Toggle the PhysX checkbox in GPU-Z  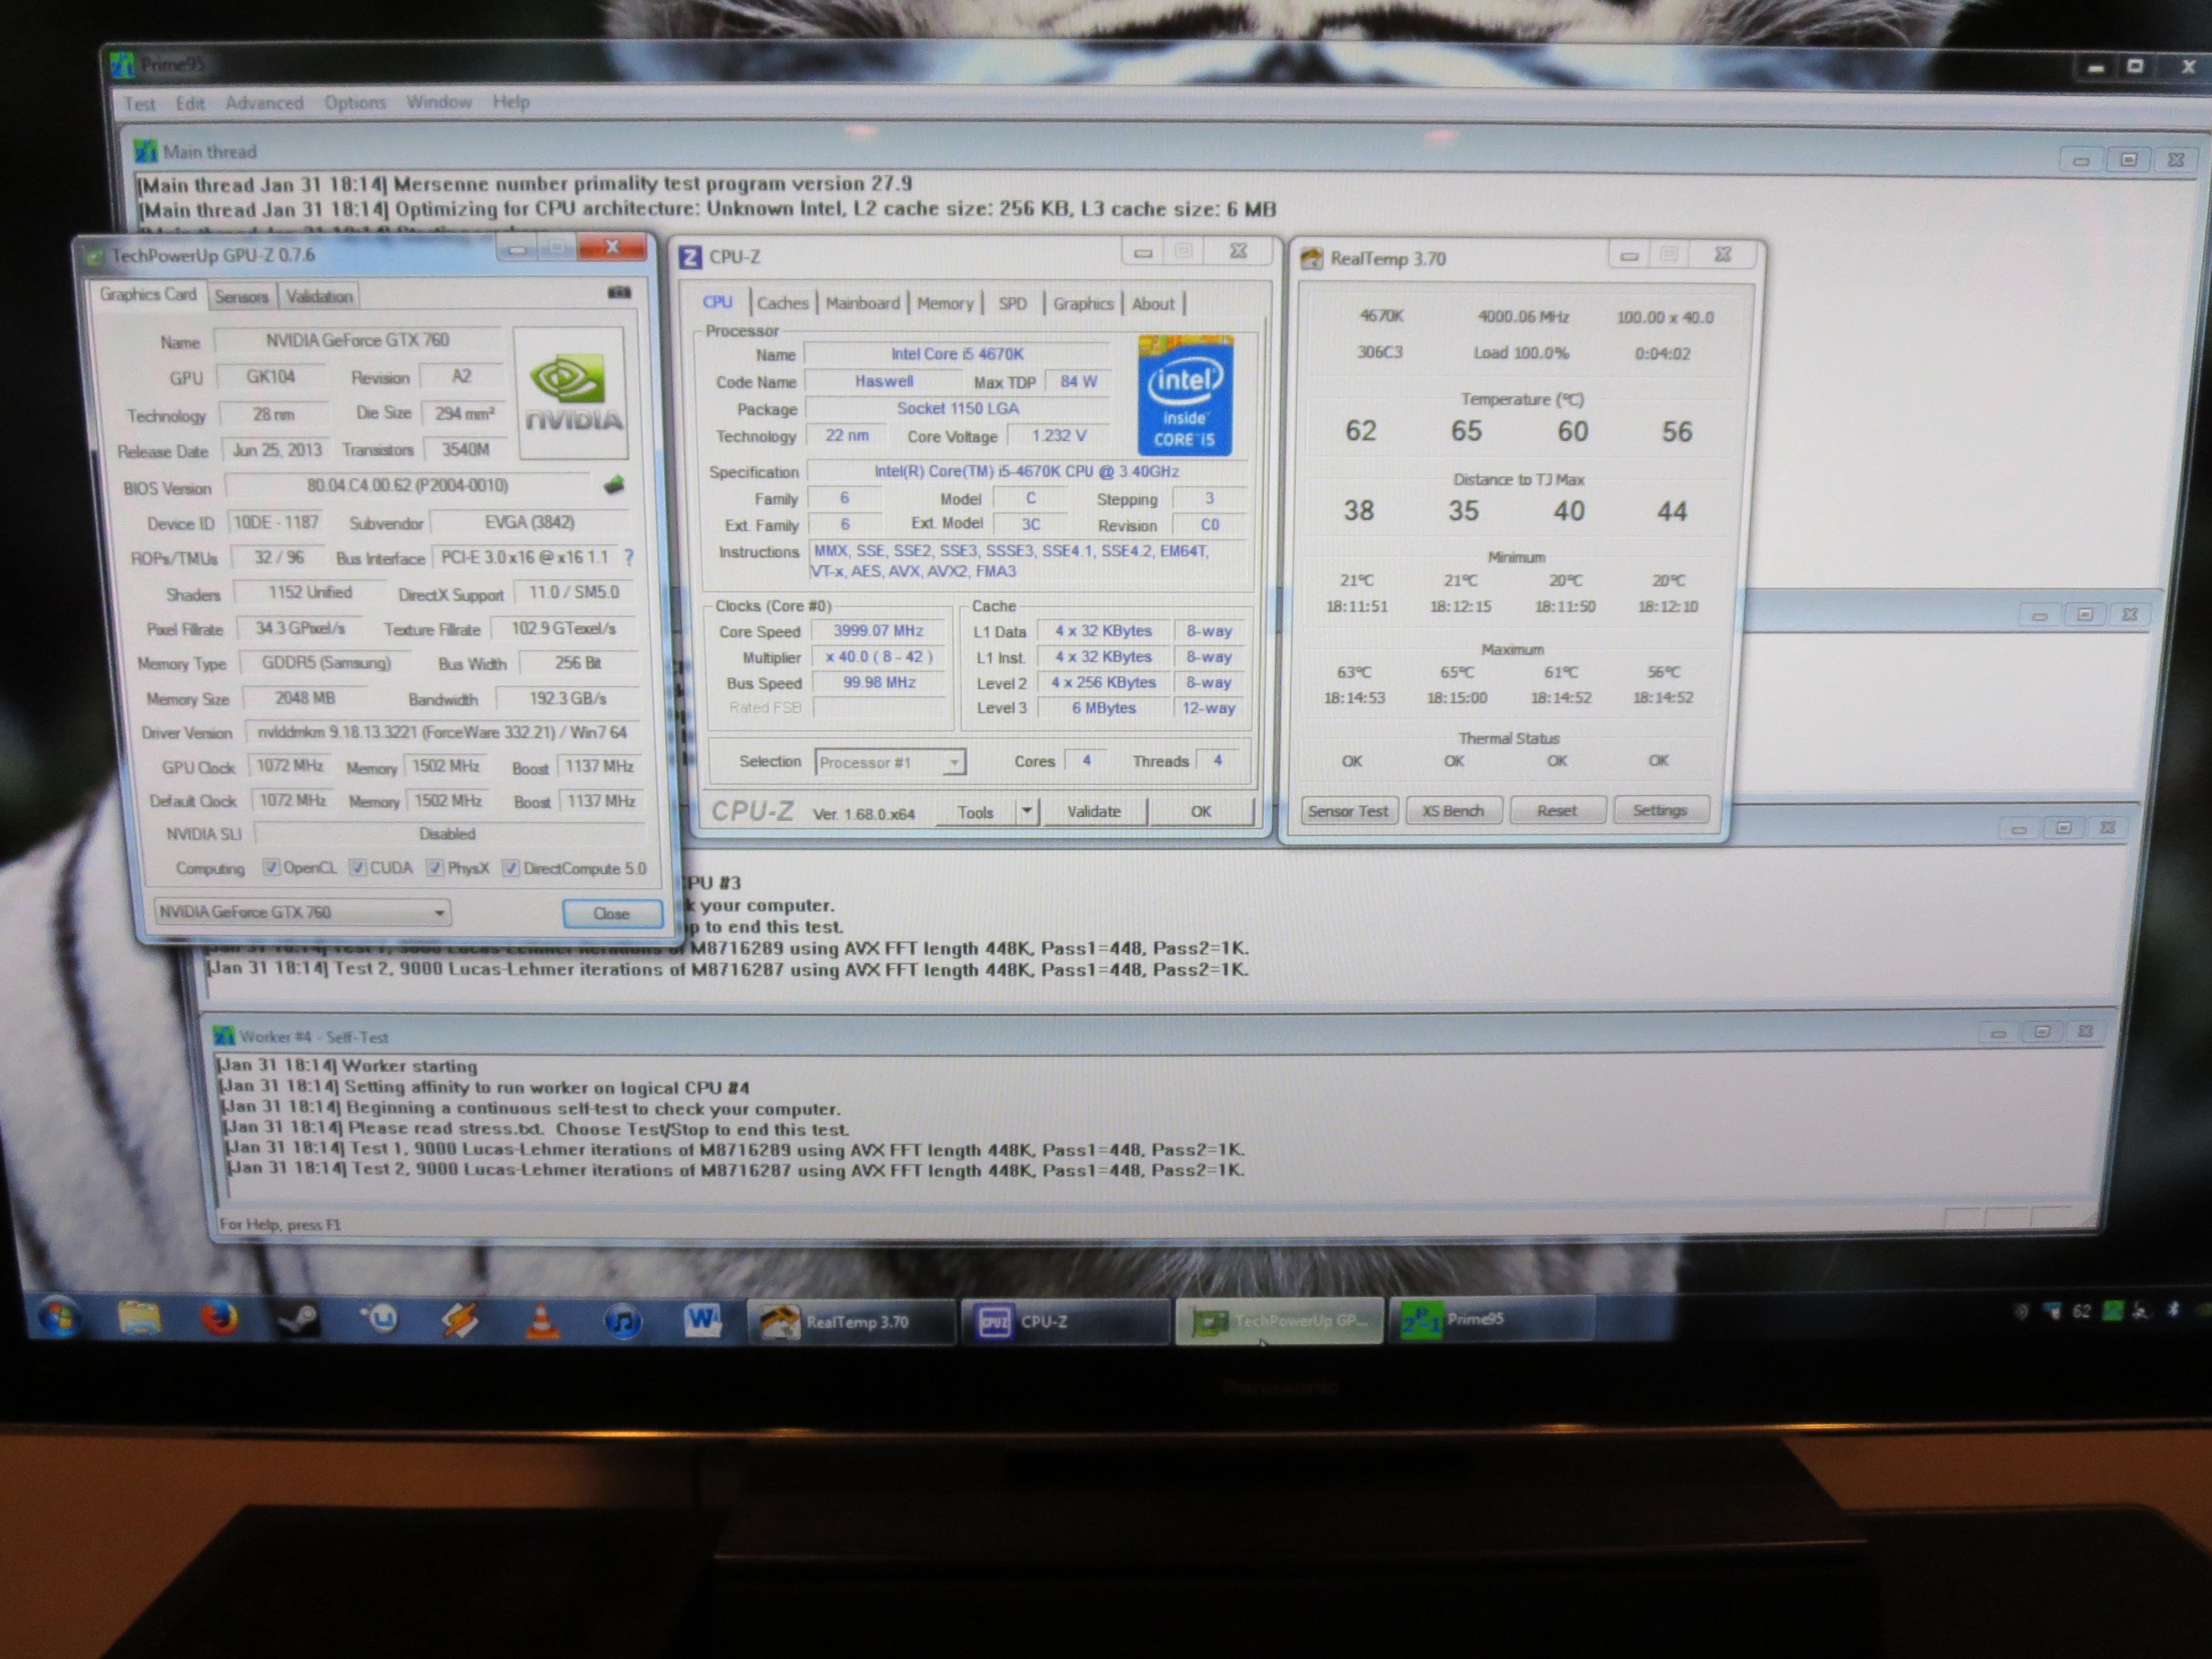[434, 867]
